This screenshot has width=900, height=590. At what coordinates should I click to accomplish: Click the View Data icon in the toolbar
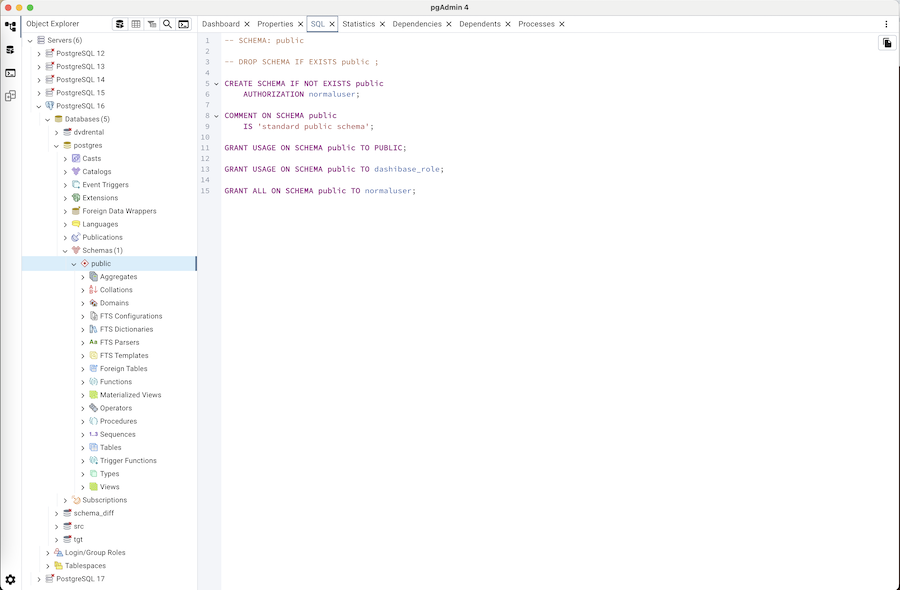(136, 24)
